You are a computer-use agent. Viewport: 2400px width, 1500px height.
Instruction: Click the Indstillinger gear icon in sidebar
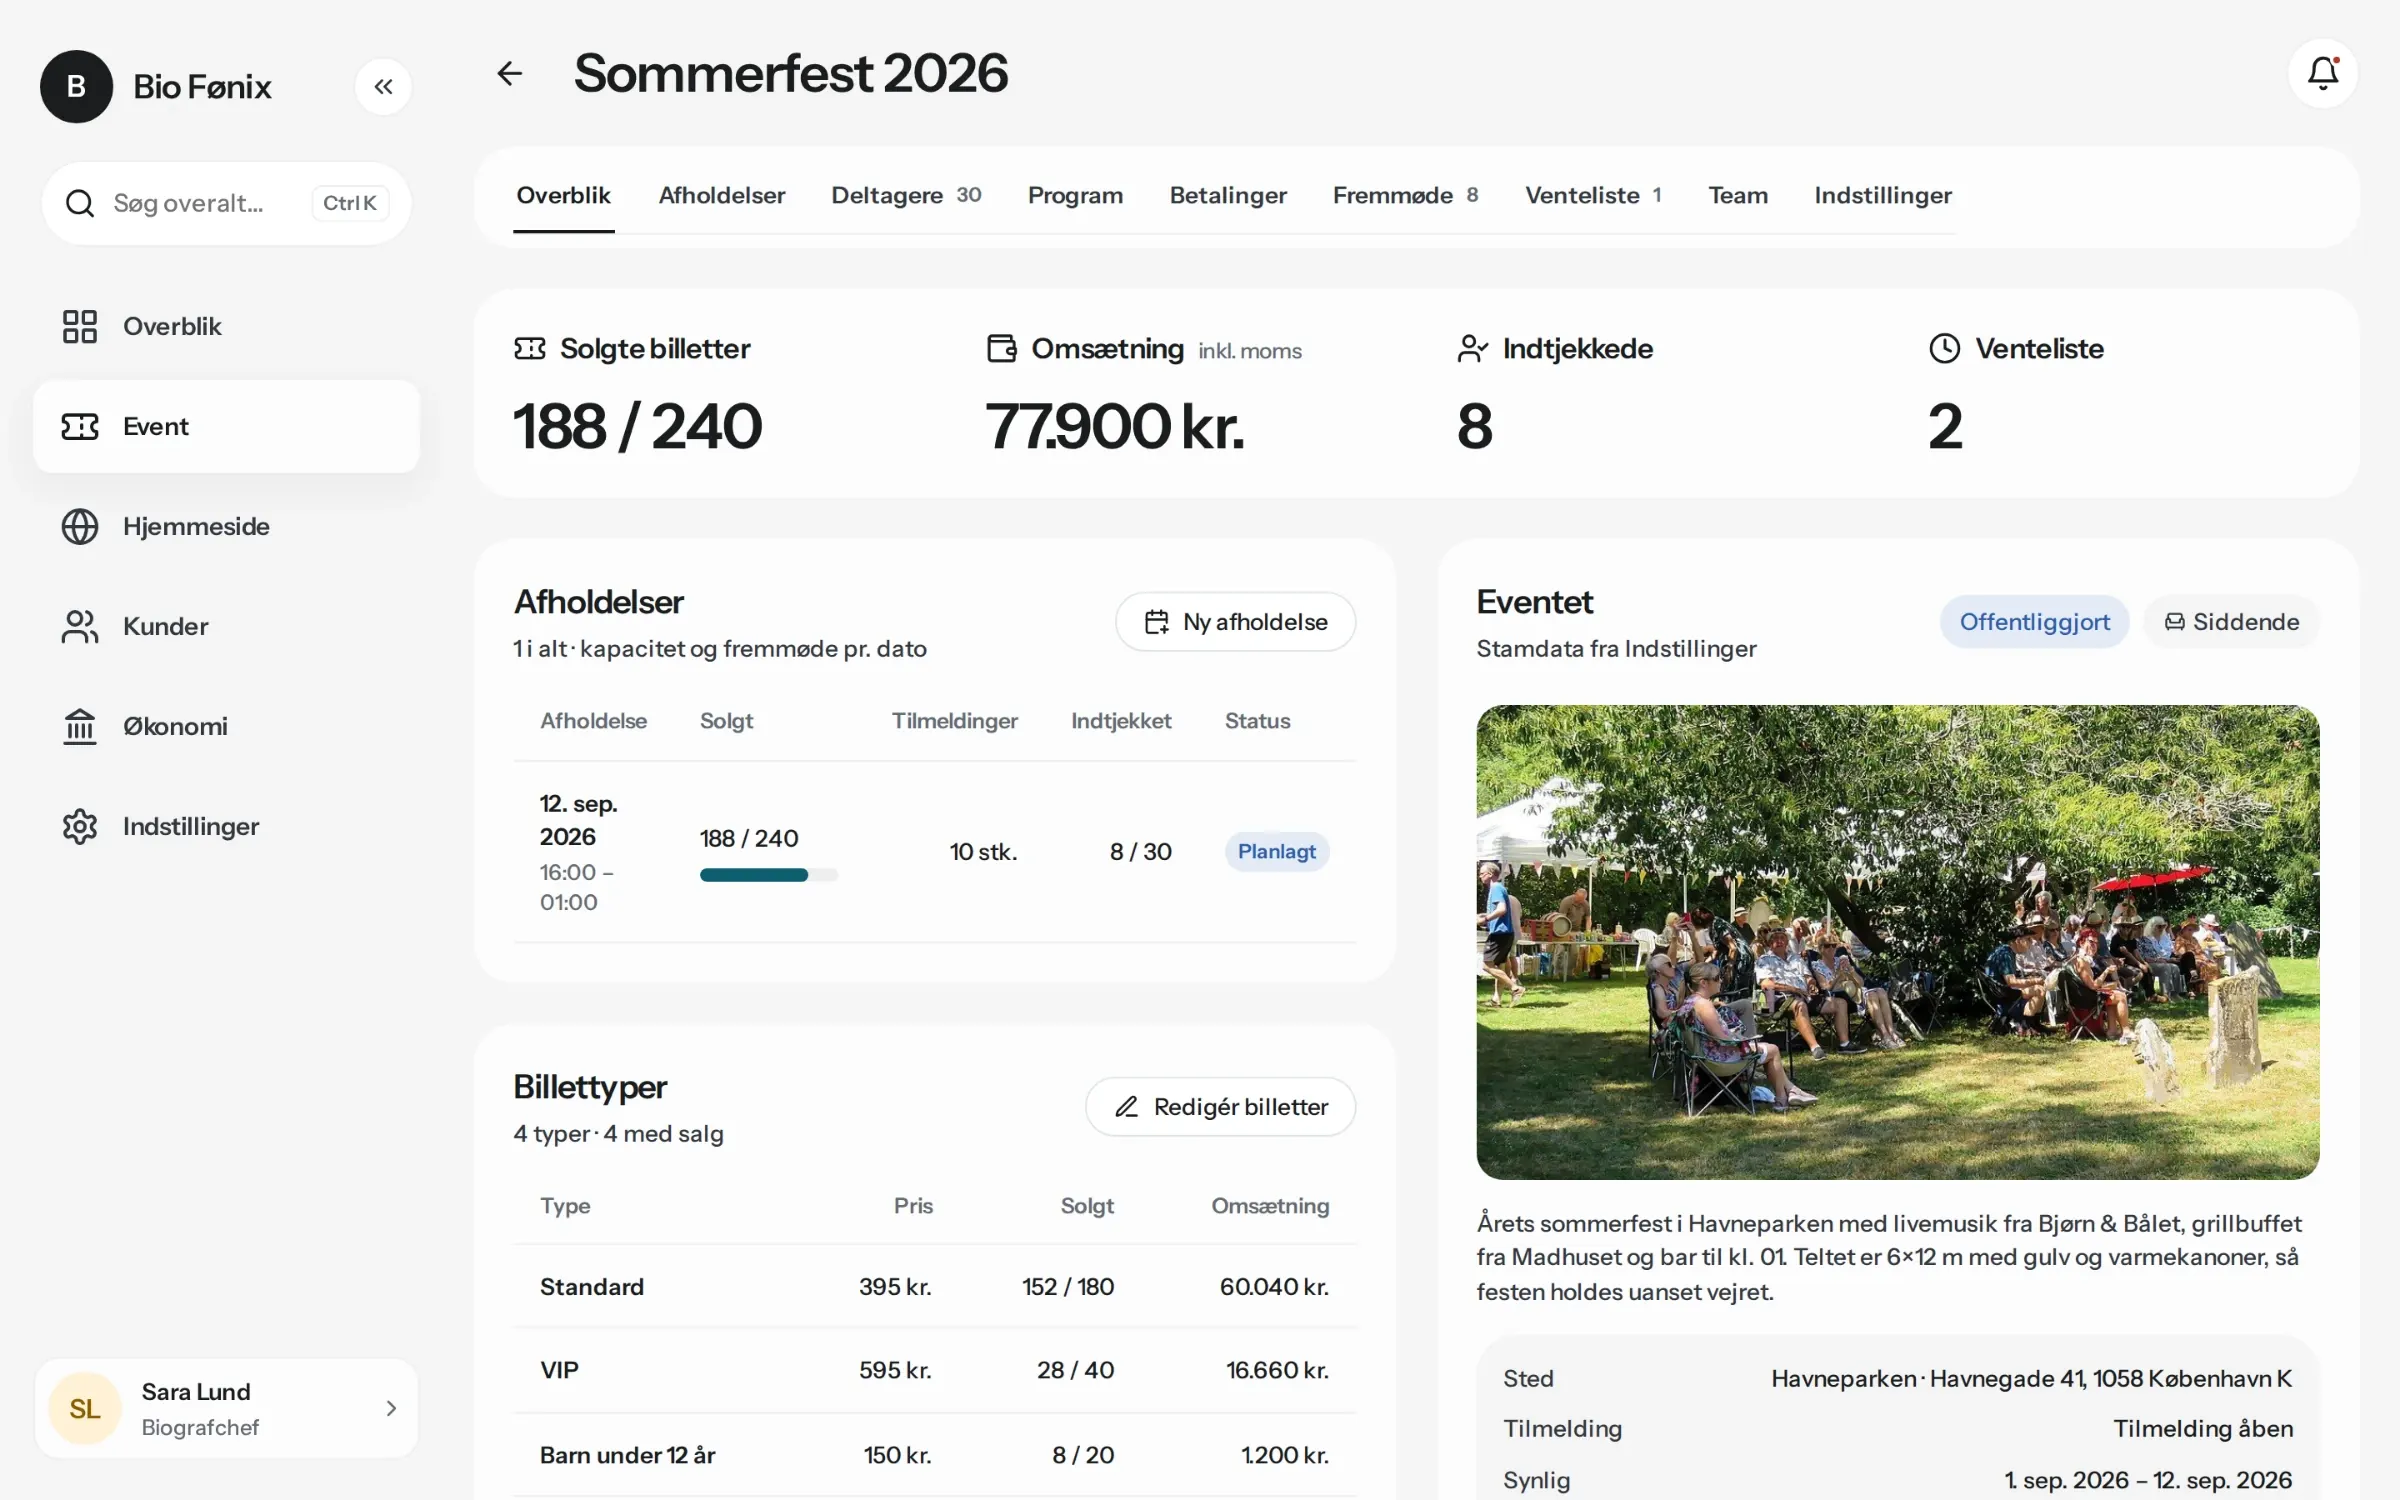(x=80, y=826)
